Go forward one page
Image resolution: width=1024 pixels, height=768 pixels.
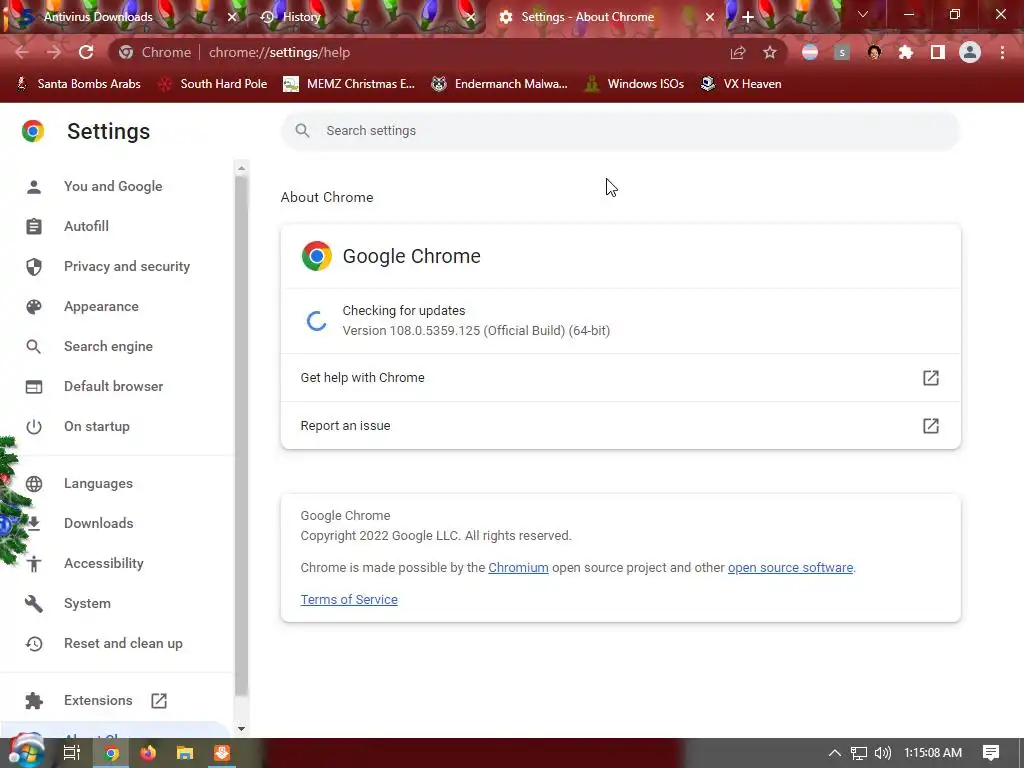[54, 52]
